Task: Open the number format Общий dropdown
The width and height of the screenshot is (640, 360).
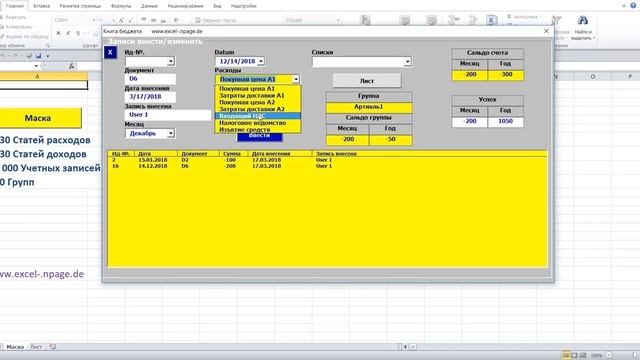Action: point(338,20)
